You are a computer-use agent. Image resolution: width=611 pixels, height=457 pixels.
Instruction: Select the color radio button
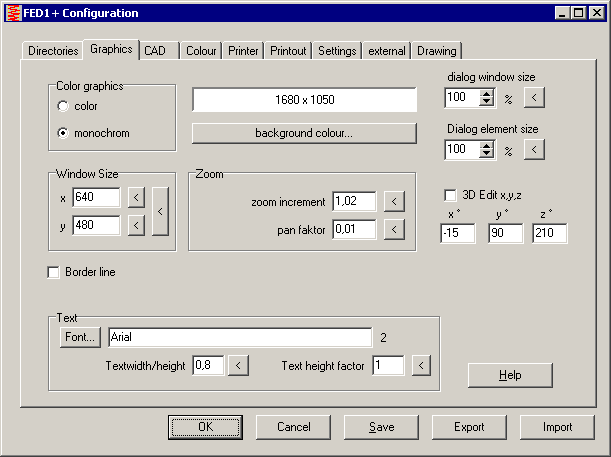click(x=64, y=106)
